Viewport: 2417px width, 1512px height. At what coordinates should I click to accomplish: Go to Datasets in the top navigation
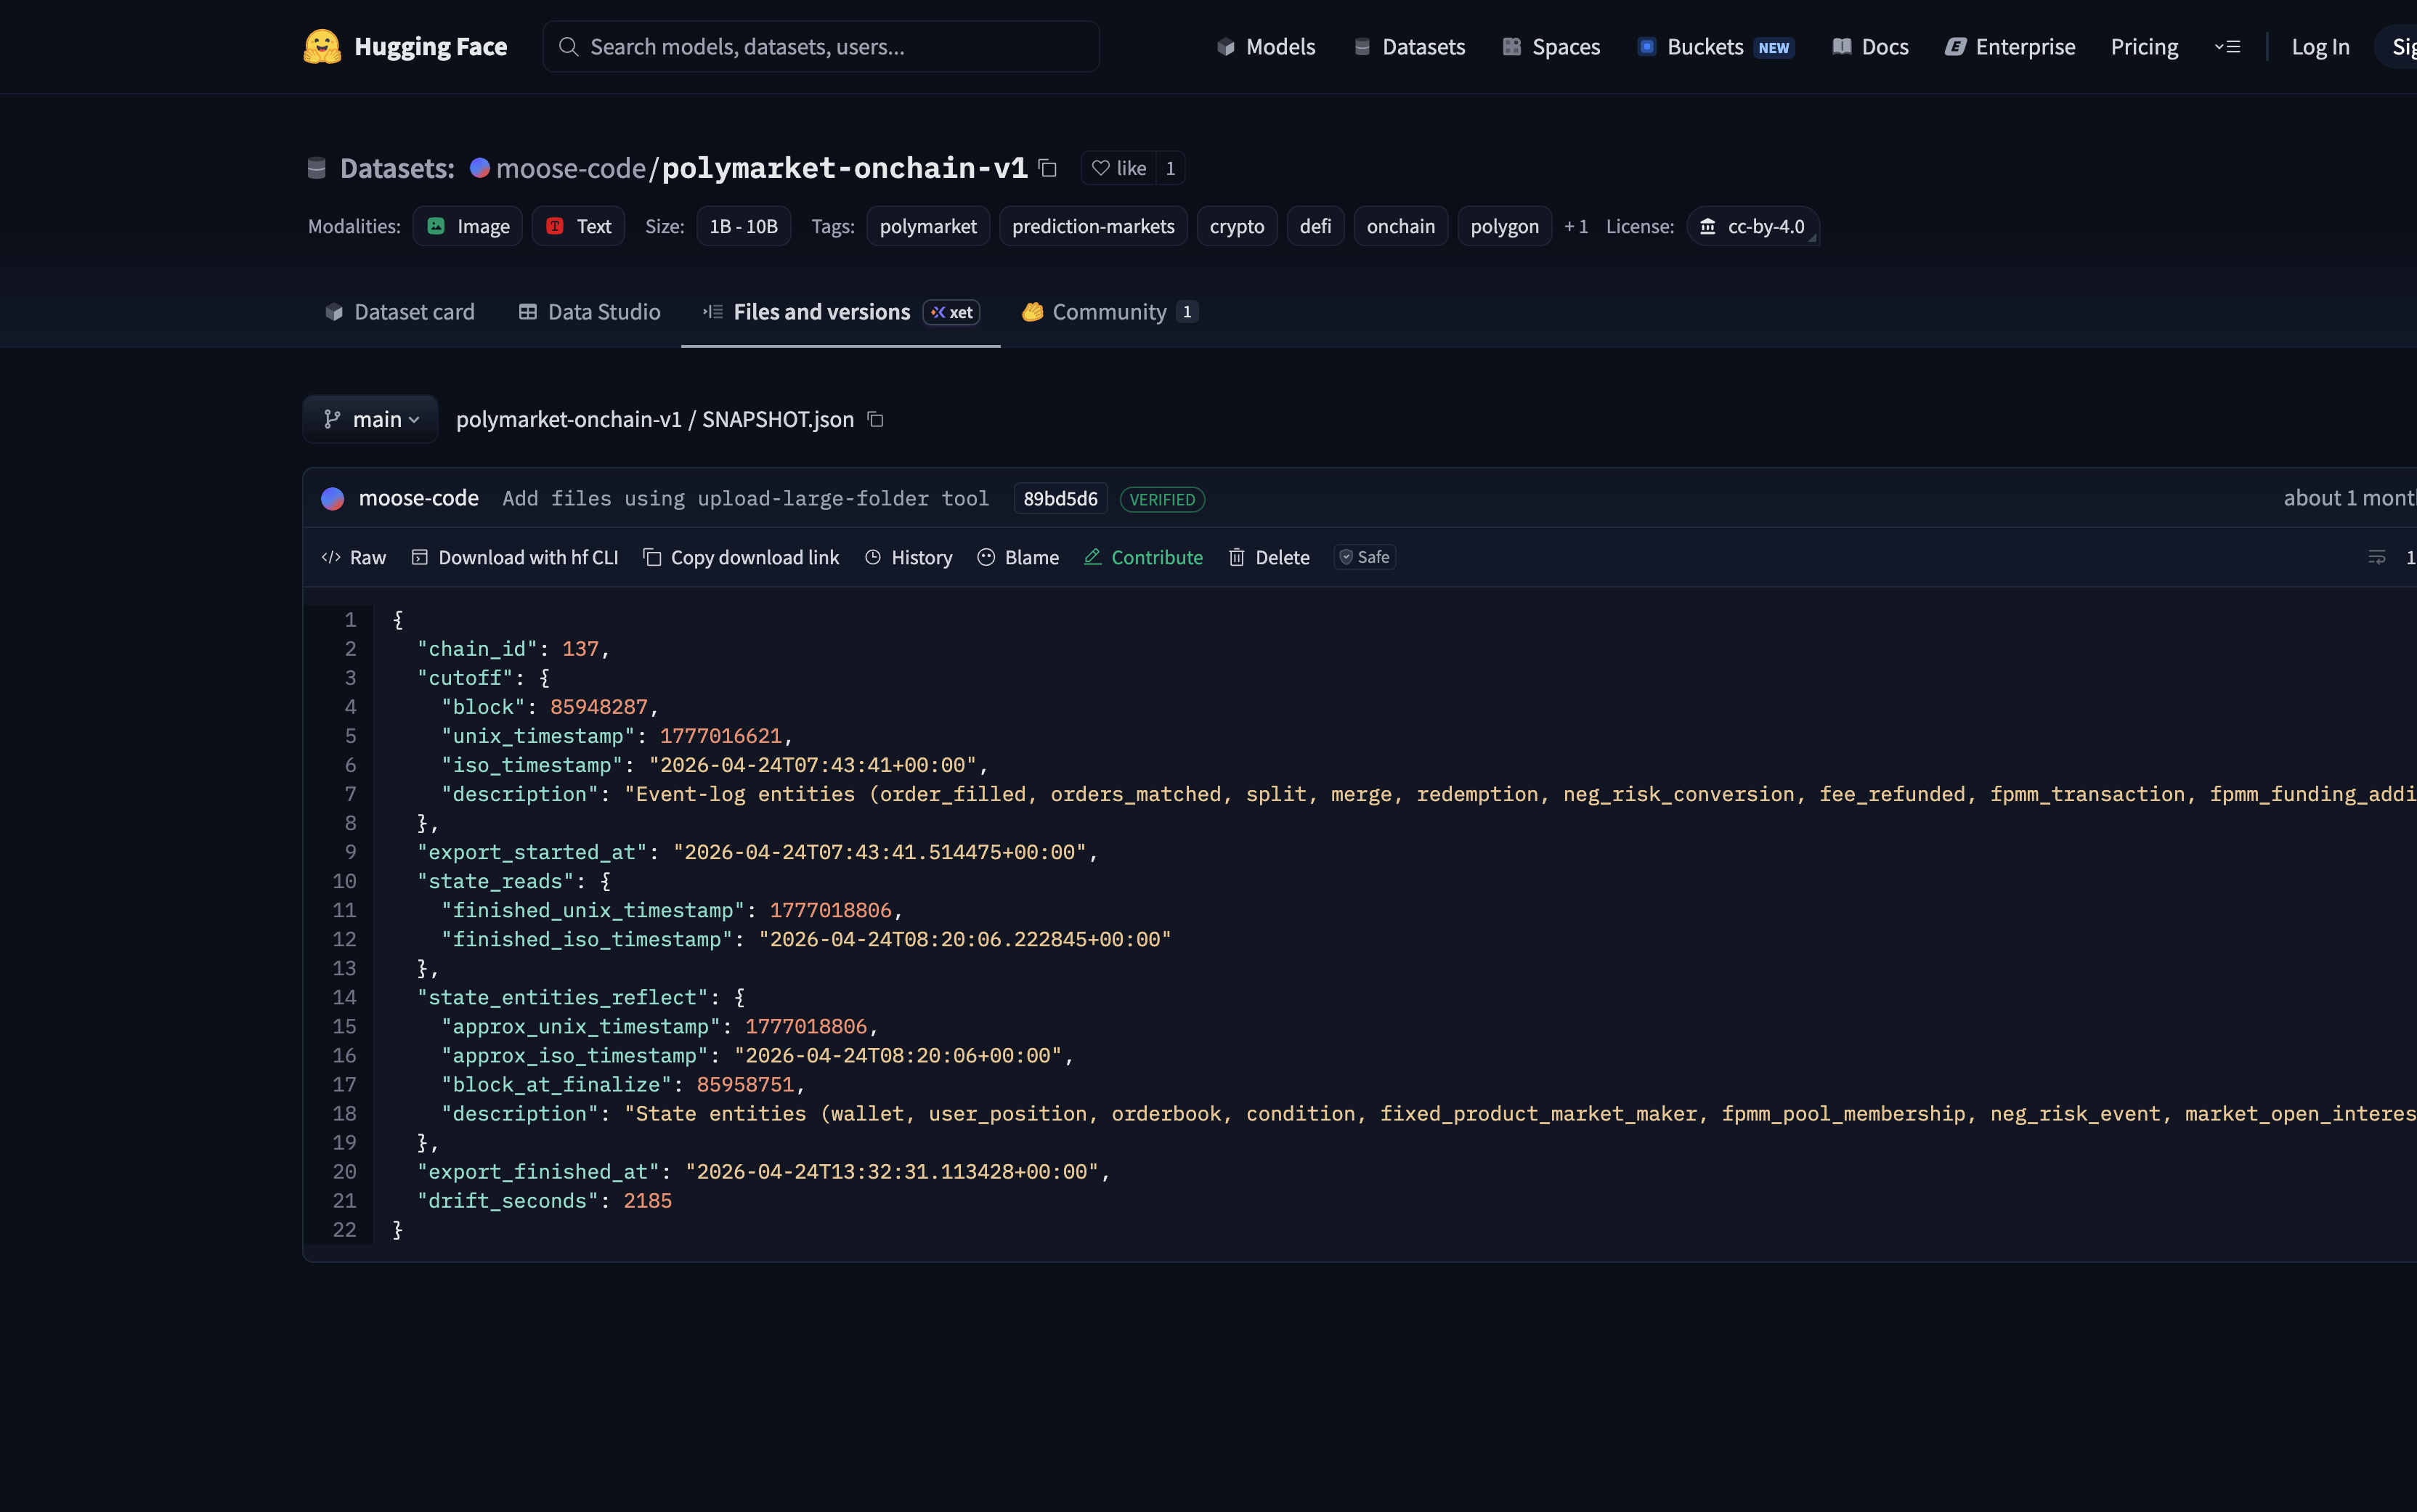[x=1409, y=47]
